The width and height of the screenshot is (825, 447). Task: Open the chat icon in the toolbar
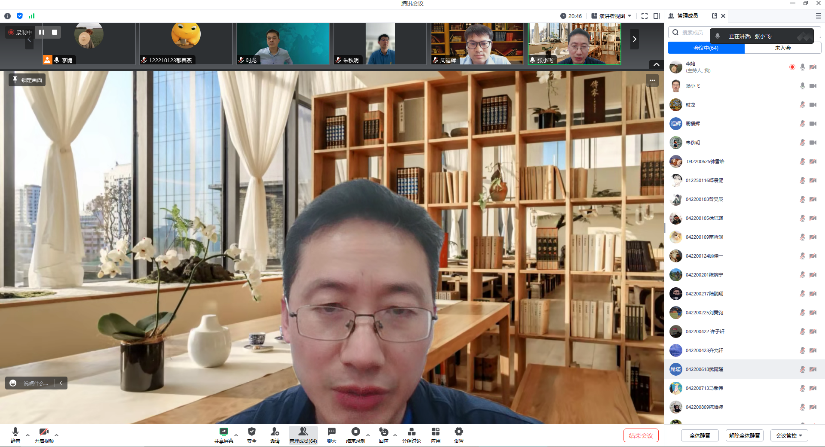[331, 432]
